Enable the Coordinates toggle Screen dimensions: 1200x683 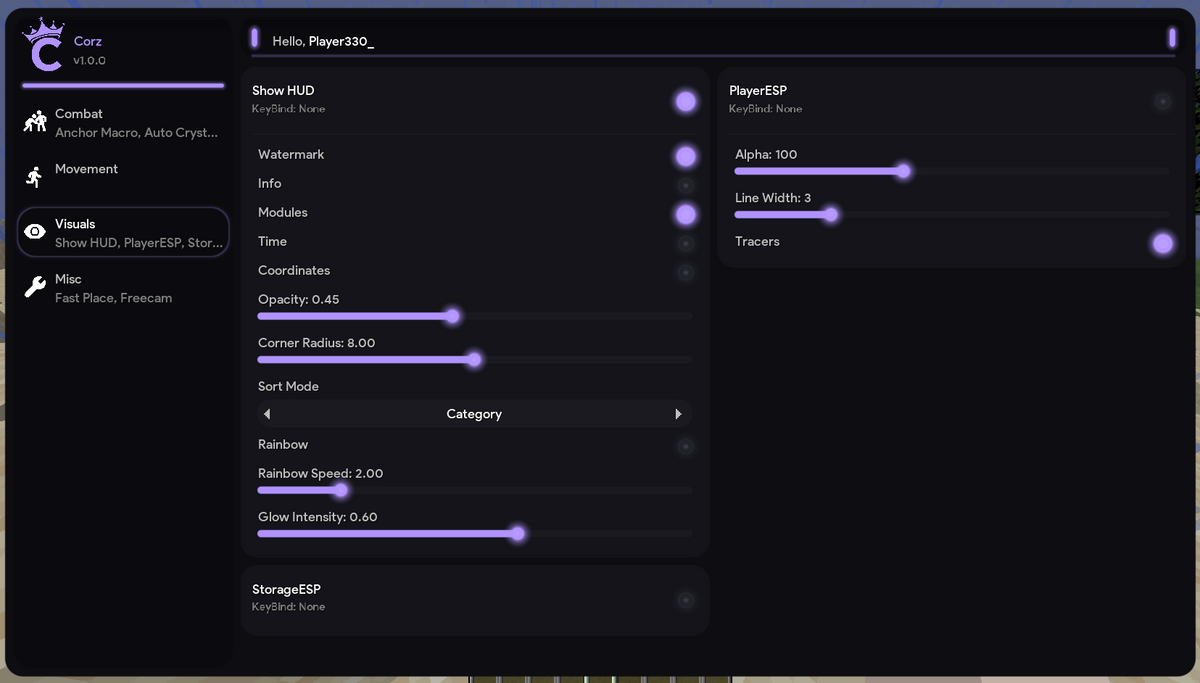point(685,272)
